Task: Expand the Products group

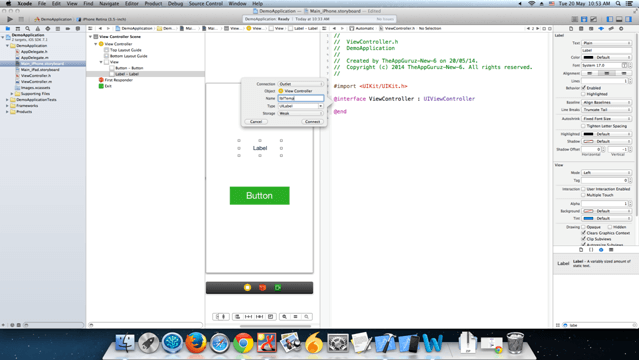Action: tap(7, 112)
